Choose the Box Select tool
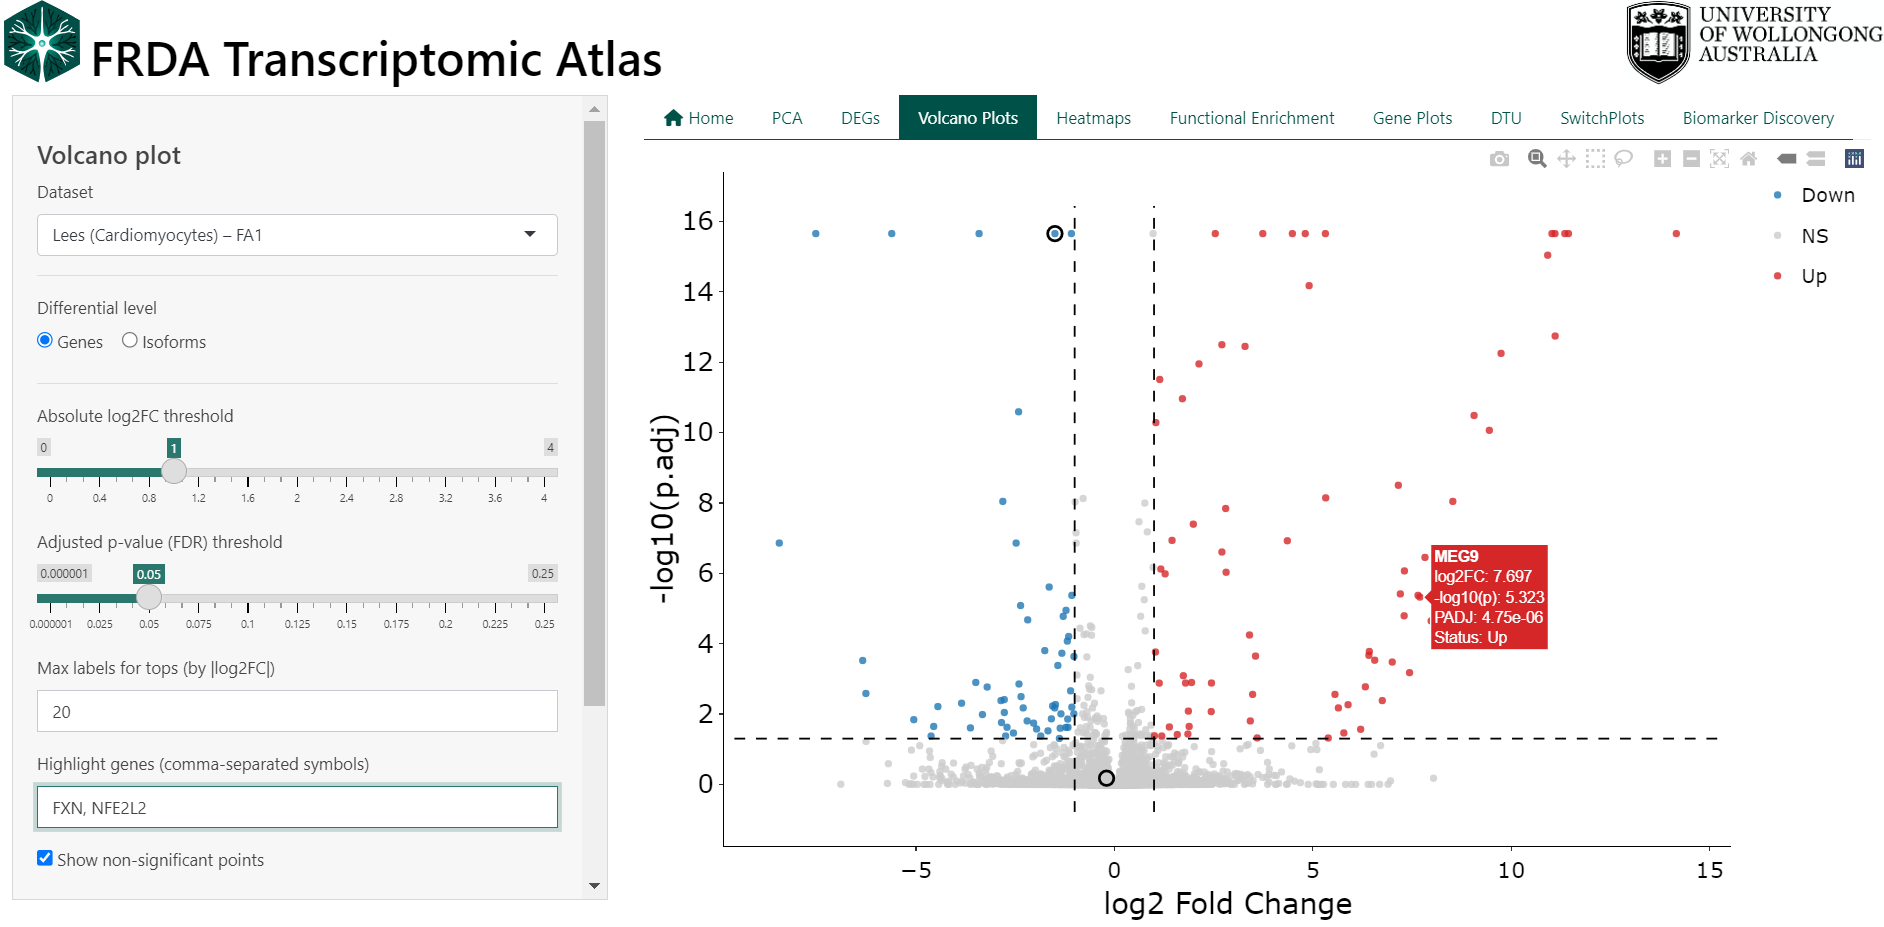 (1595, 159)
